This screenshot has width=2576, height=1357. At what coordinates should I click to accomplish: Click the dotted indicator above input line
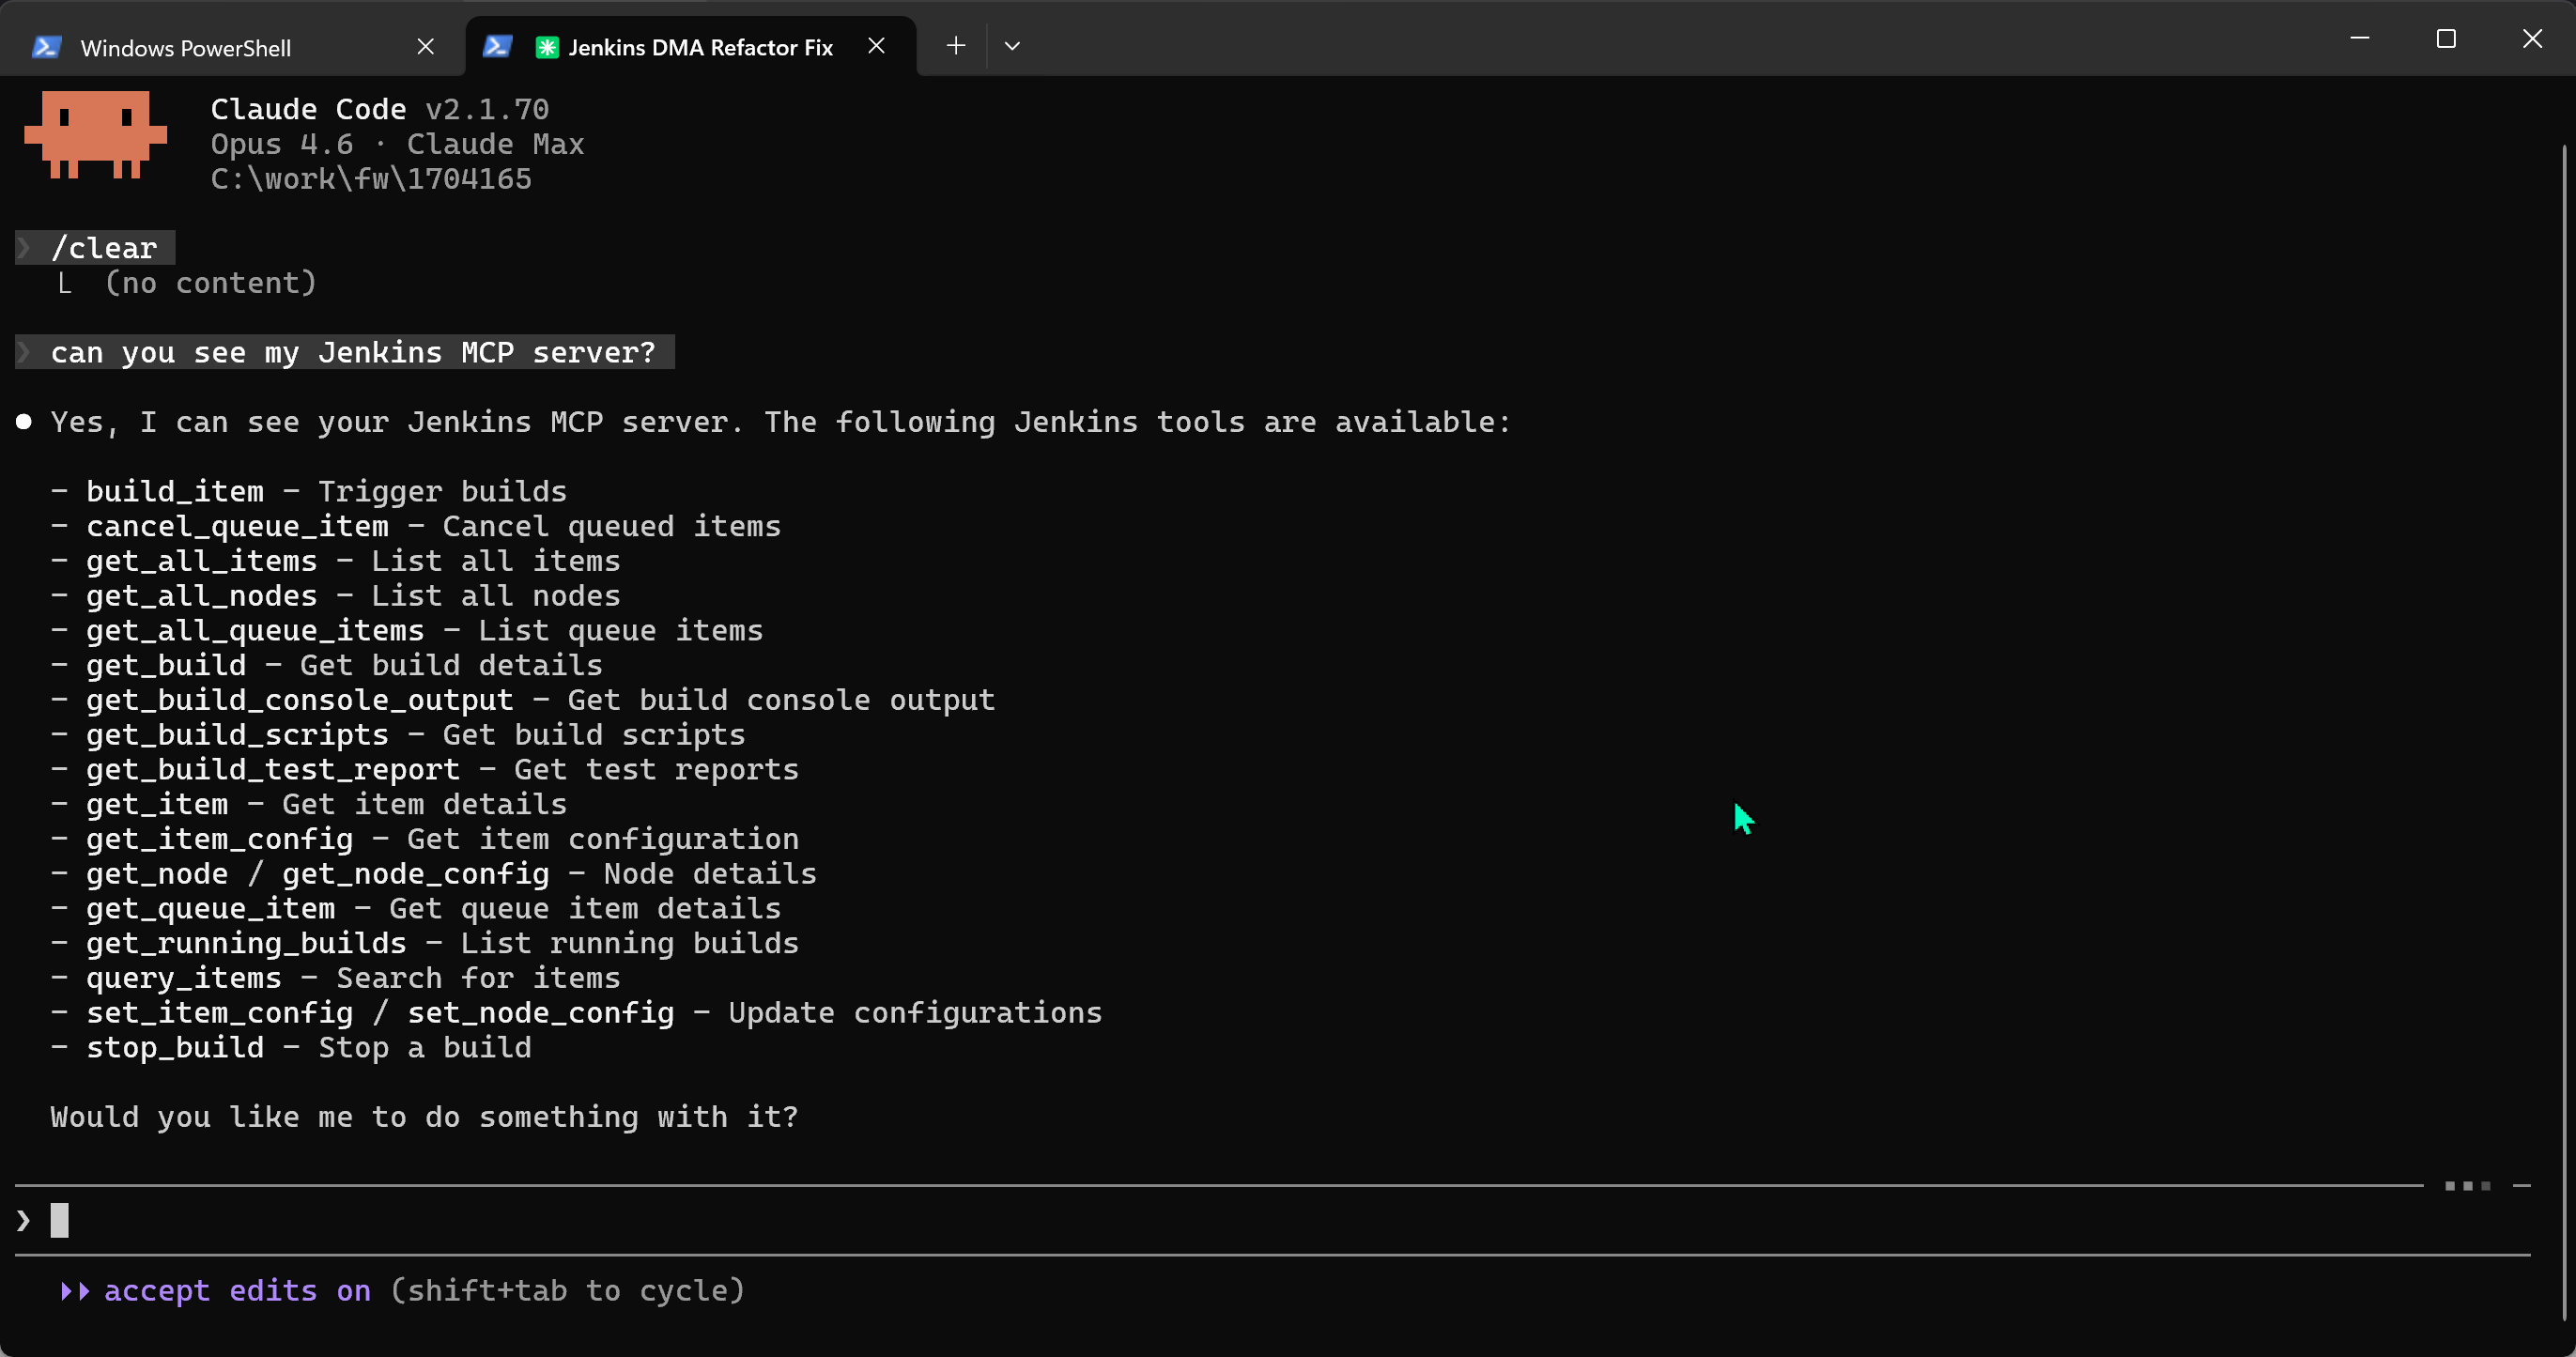coord(2467,1186)
